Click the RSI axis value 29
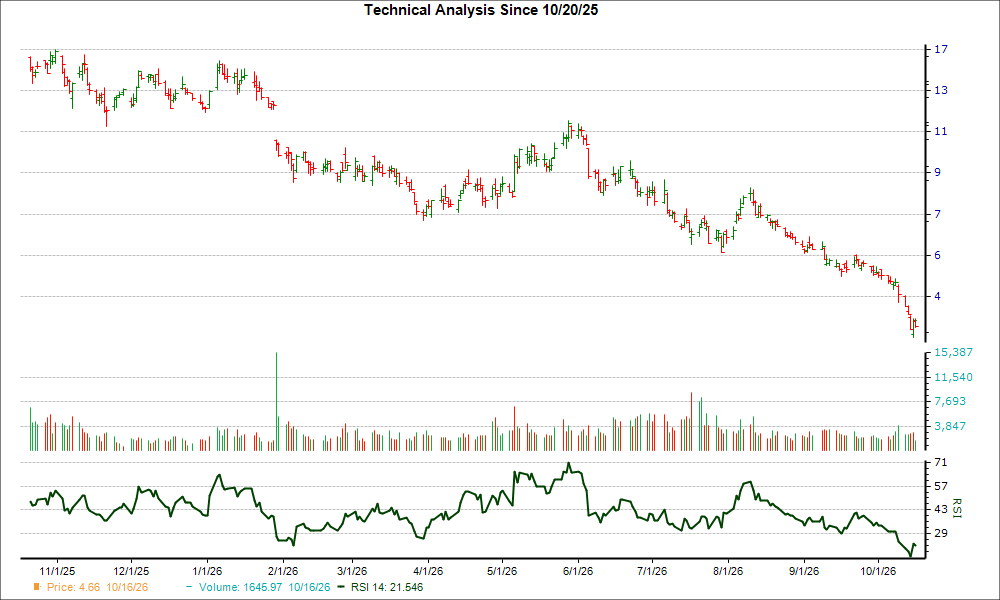 (941, 533)
